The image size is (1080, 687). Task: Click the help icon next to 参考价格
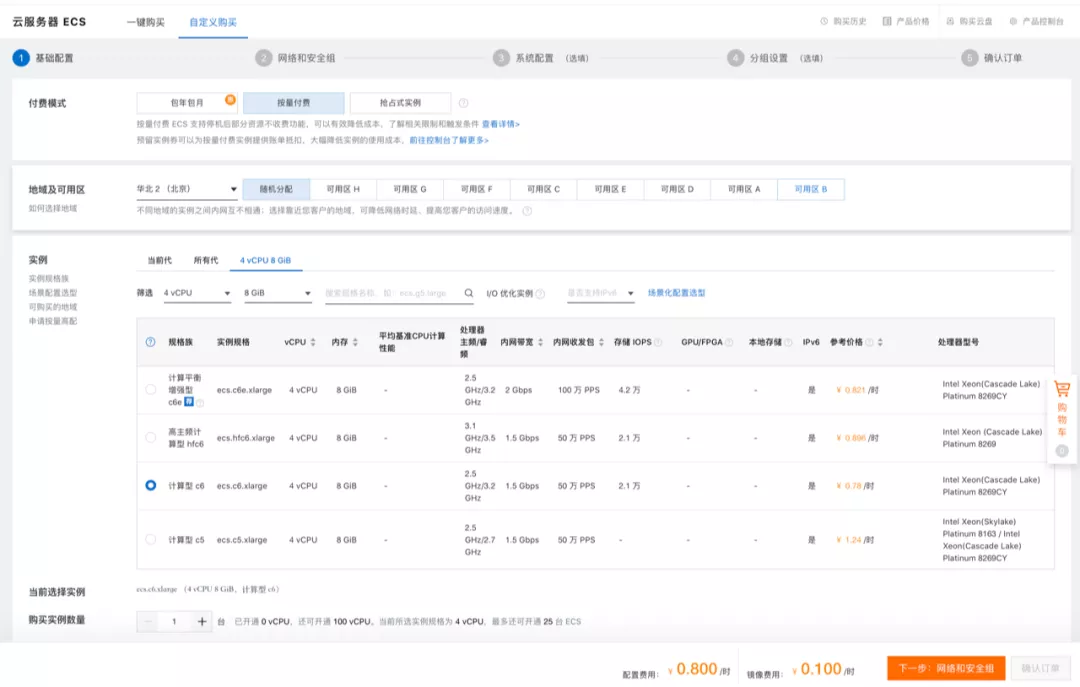tap(869, 342)
